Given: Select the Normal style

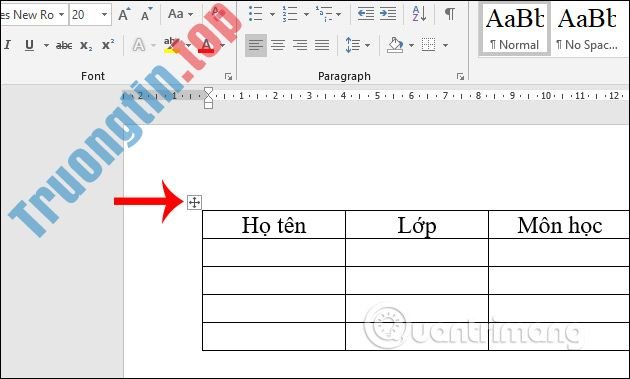Looking at the screenshot, I should 514,29.
